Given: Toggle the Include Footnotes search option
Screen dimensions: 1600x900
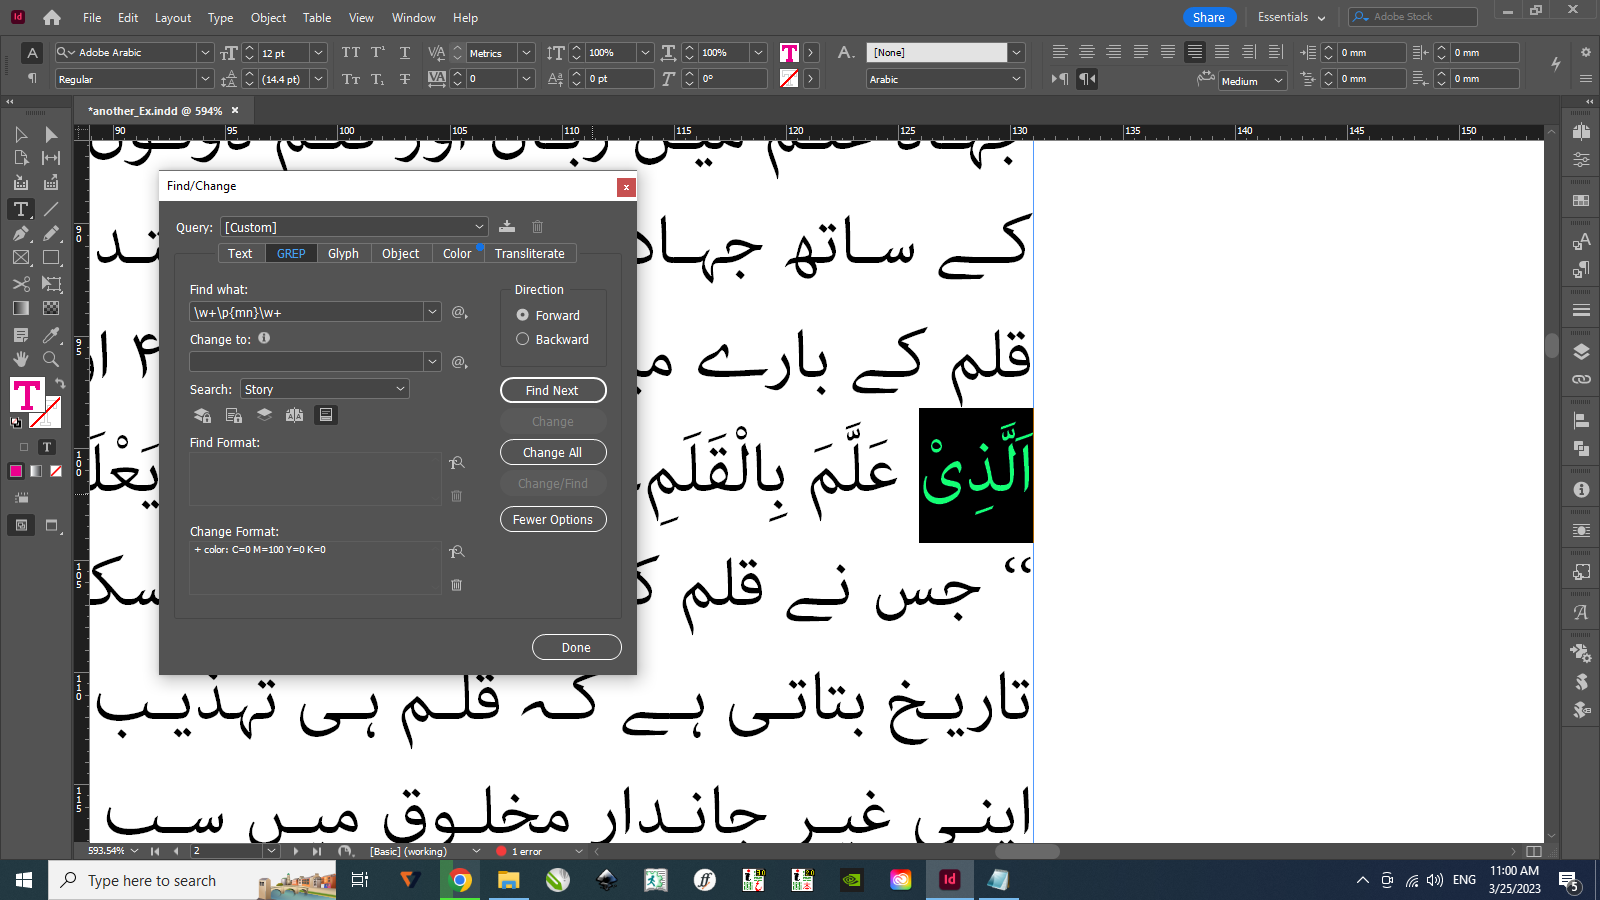Looking at the screenshot, I should click(x=326, y=415).
